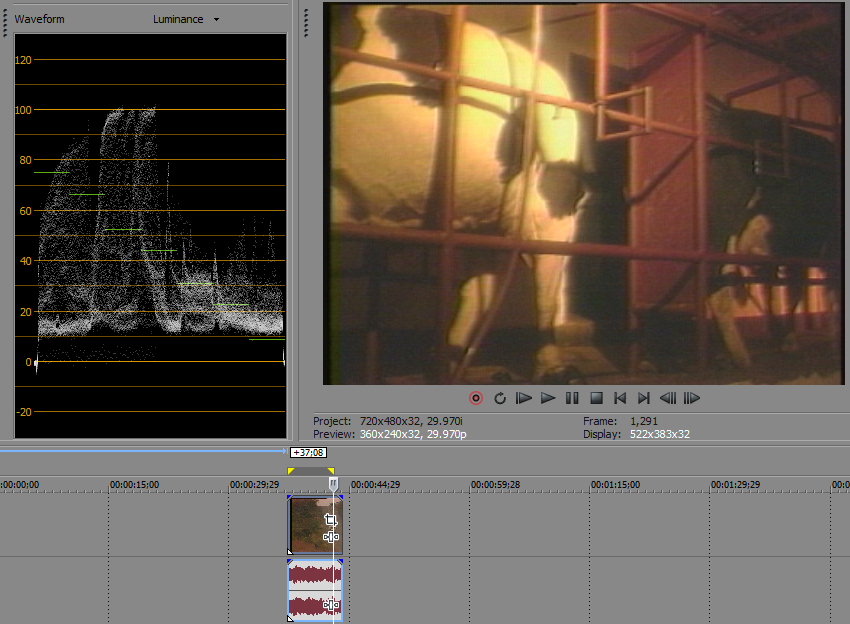850x624 pixels.
Task: Pause the video preview
Action: [x=572, y=398]
